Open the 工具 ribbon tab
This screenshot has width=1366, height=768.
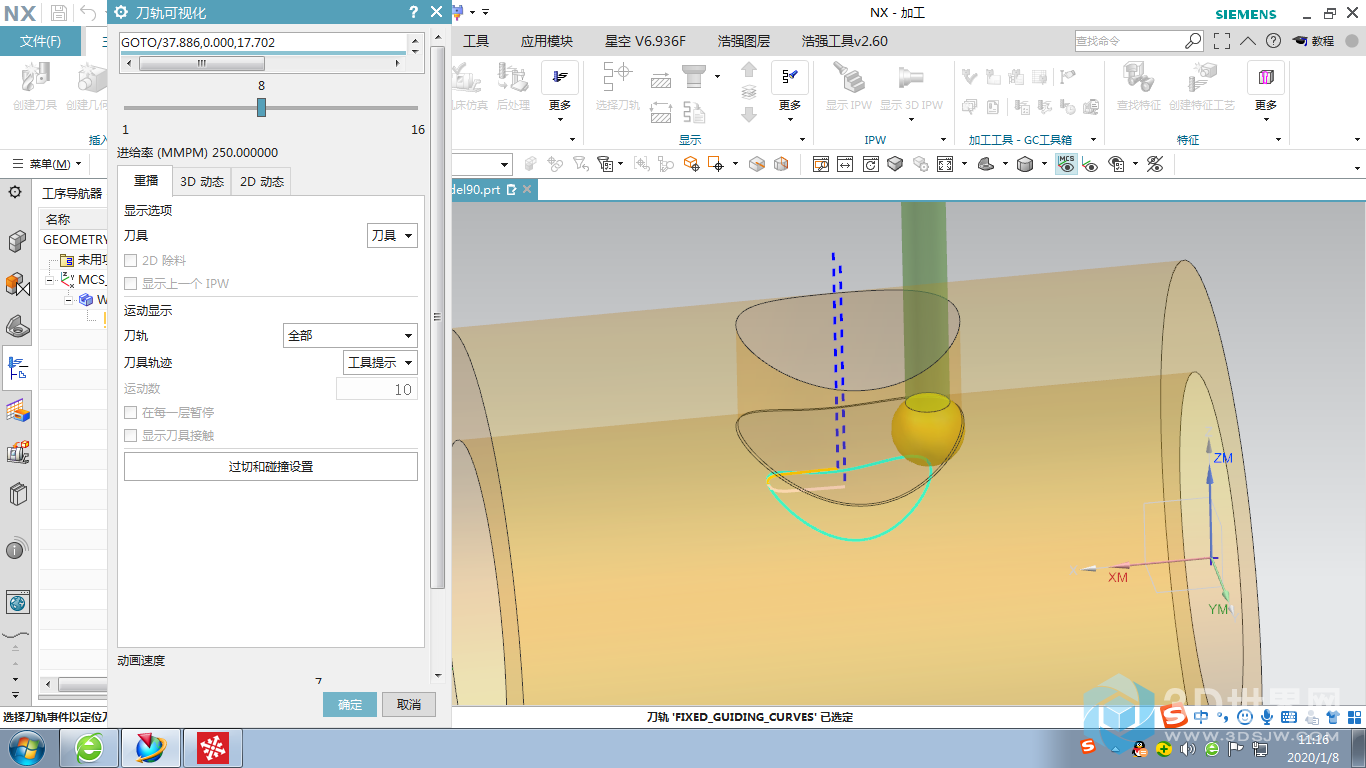tap(476, 41)
